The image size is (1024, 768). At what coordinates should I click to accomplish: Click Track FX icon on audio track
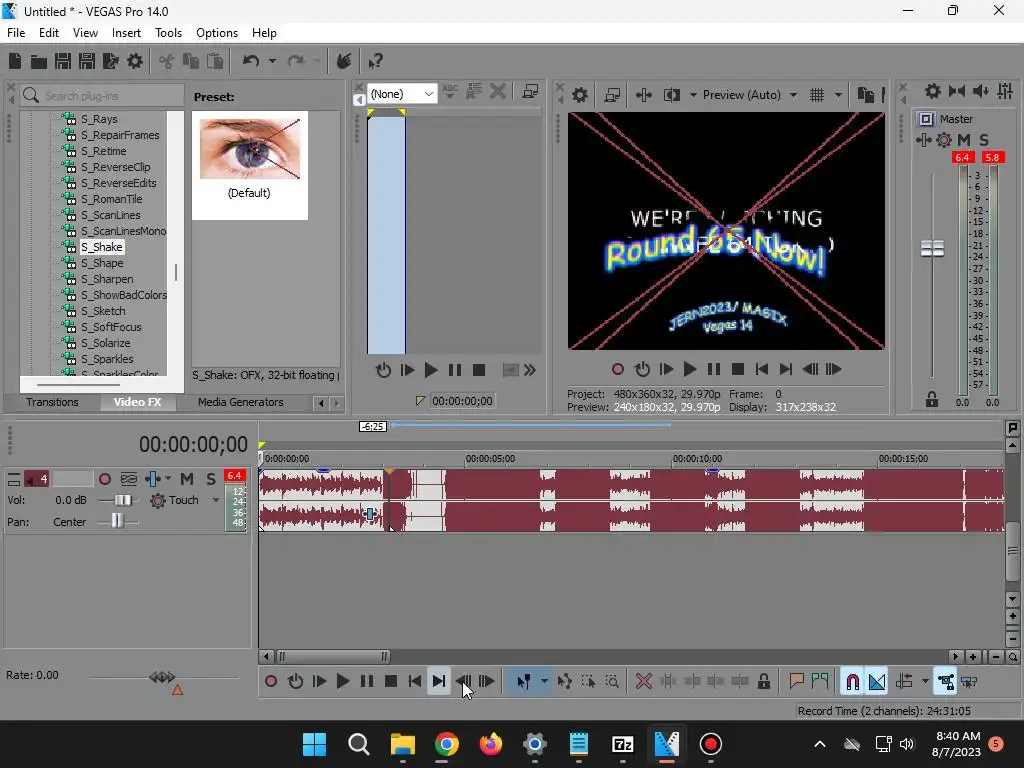tap(153, 479)
